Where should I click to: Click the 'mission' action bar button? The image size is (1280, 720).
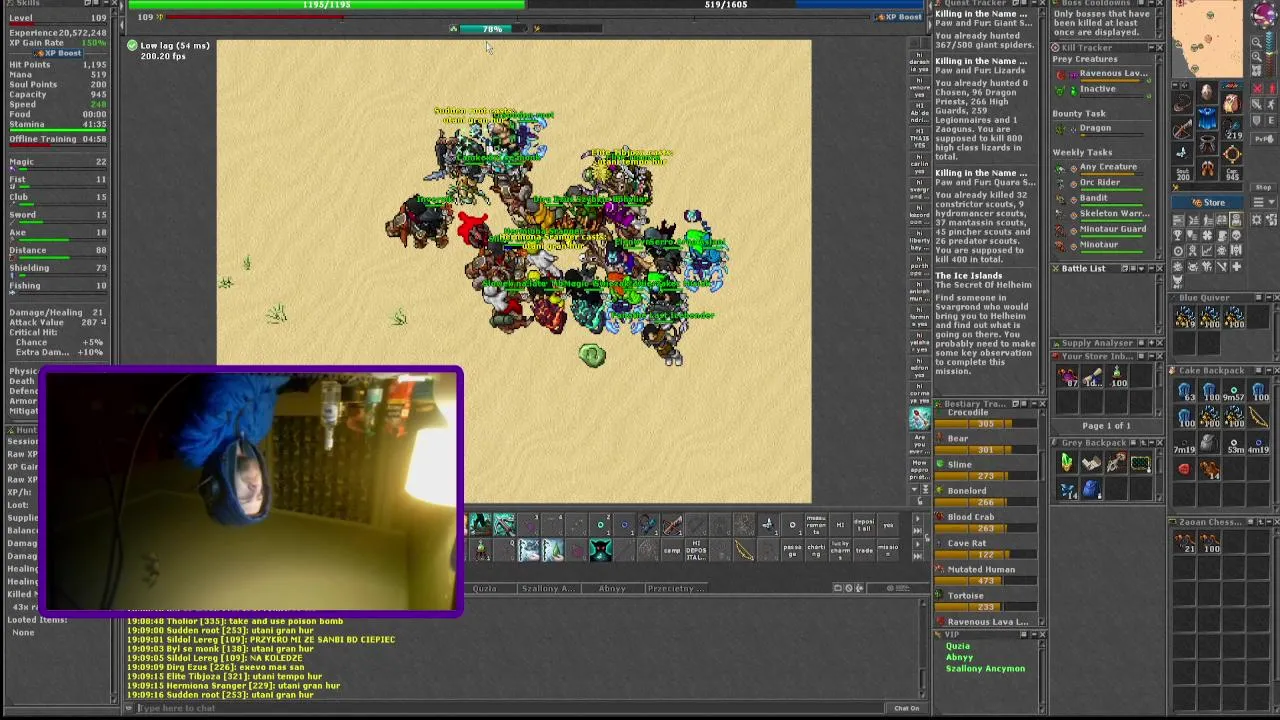[x=888, y=550]
